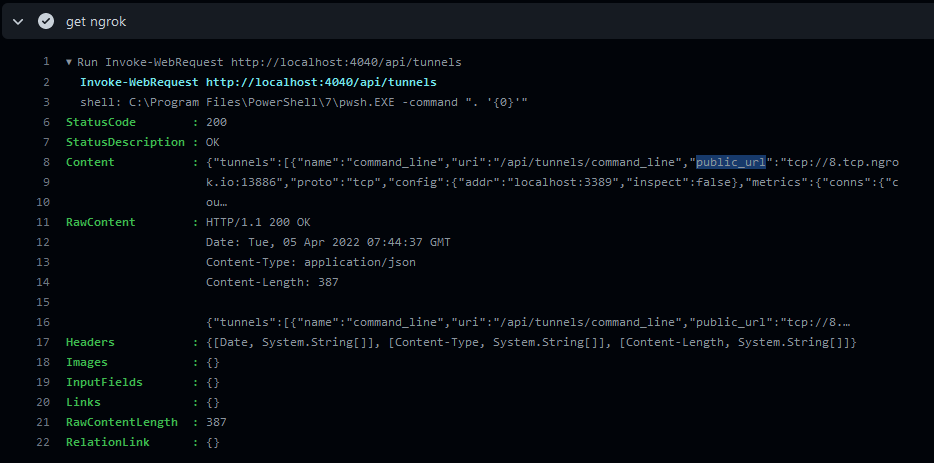This screenshot has width=934, height=463.
Task: Click the shell pwsh.EXE command line
Action: [304, 102]
